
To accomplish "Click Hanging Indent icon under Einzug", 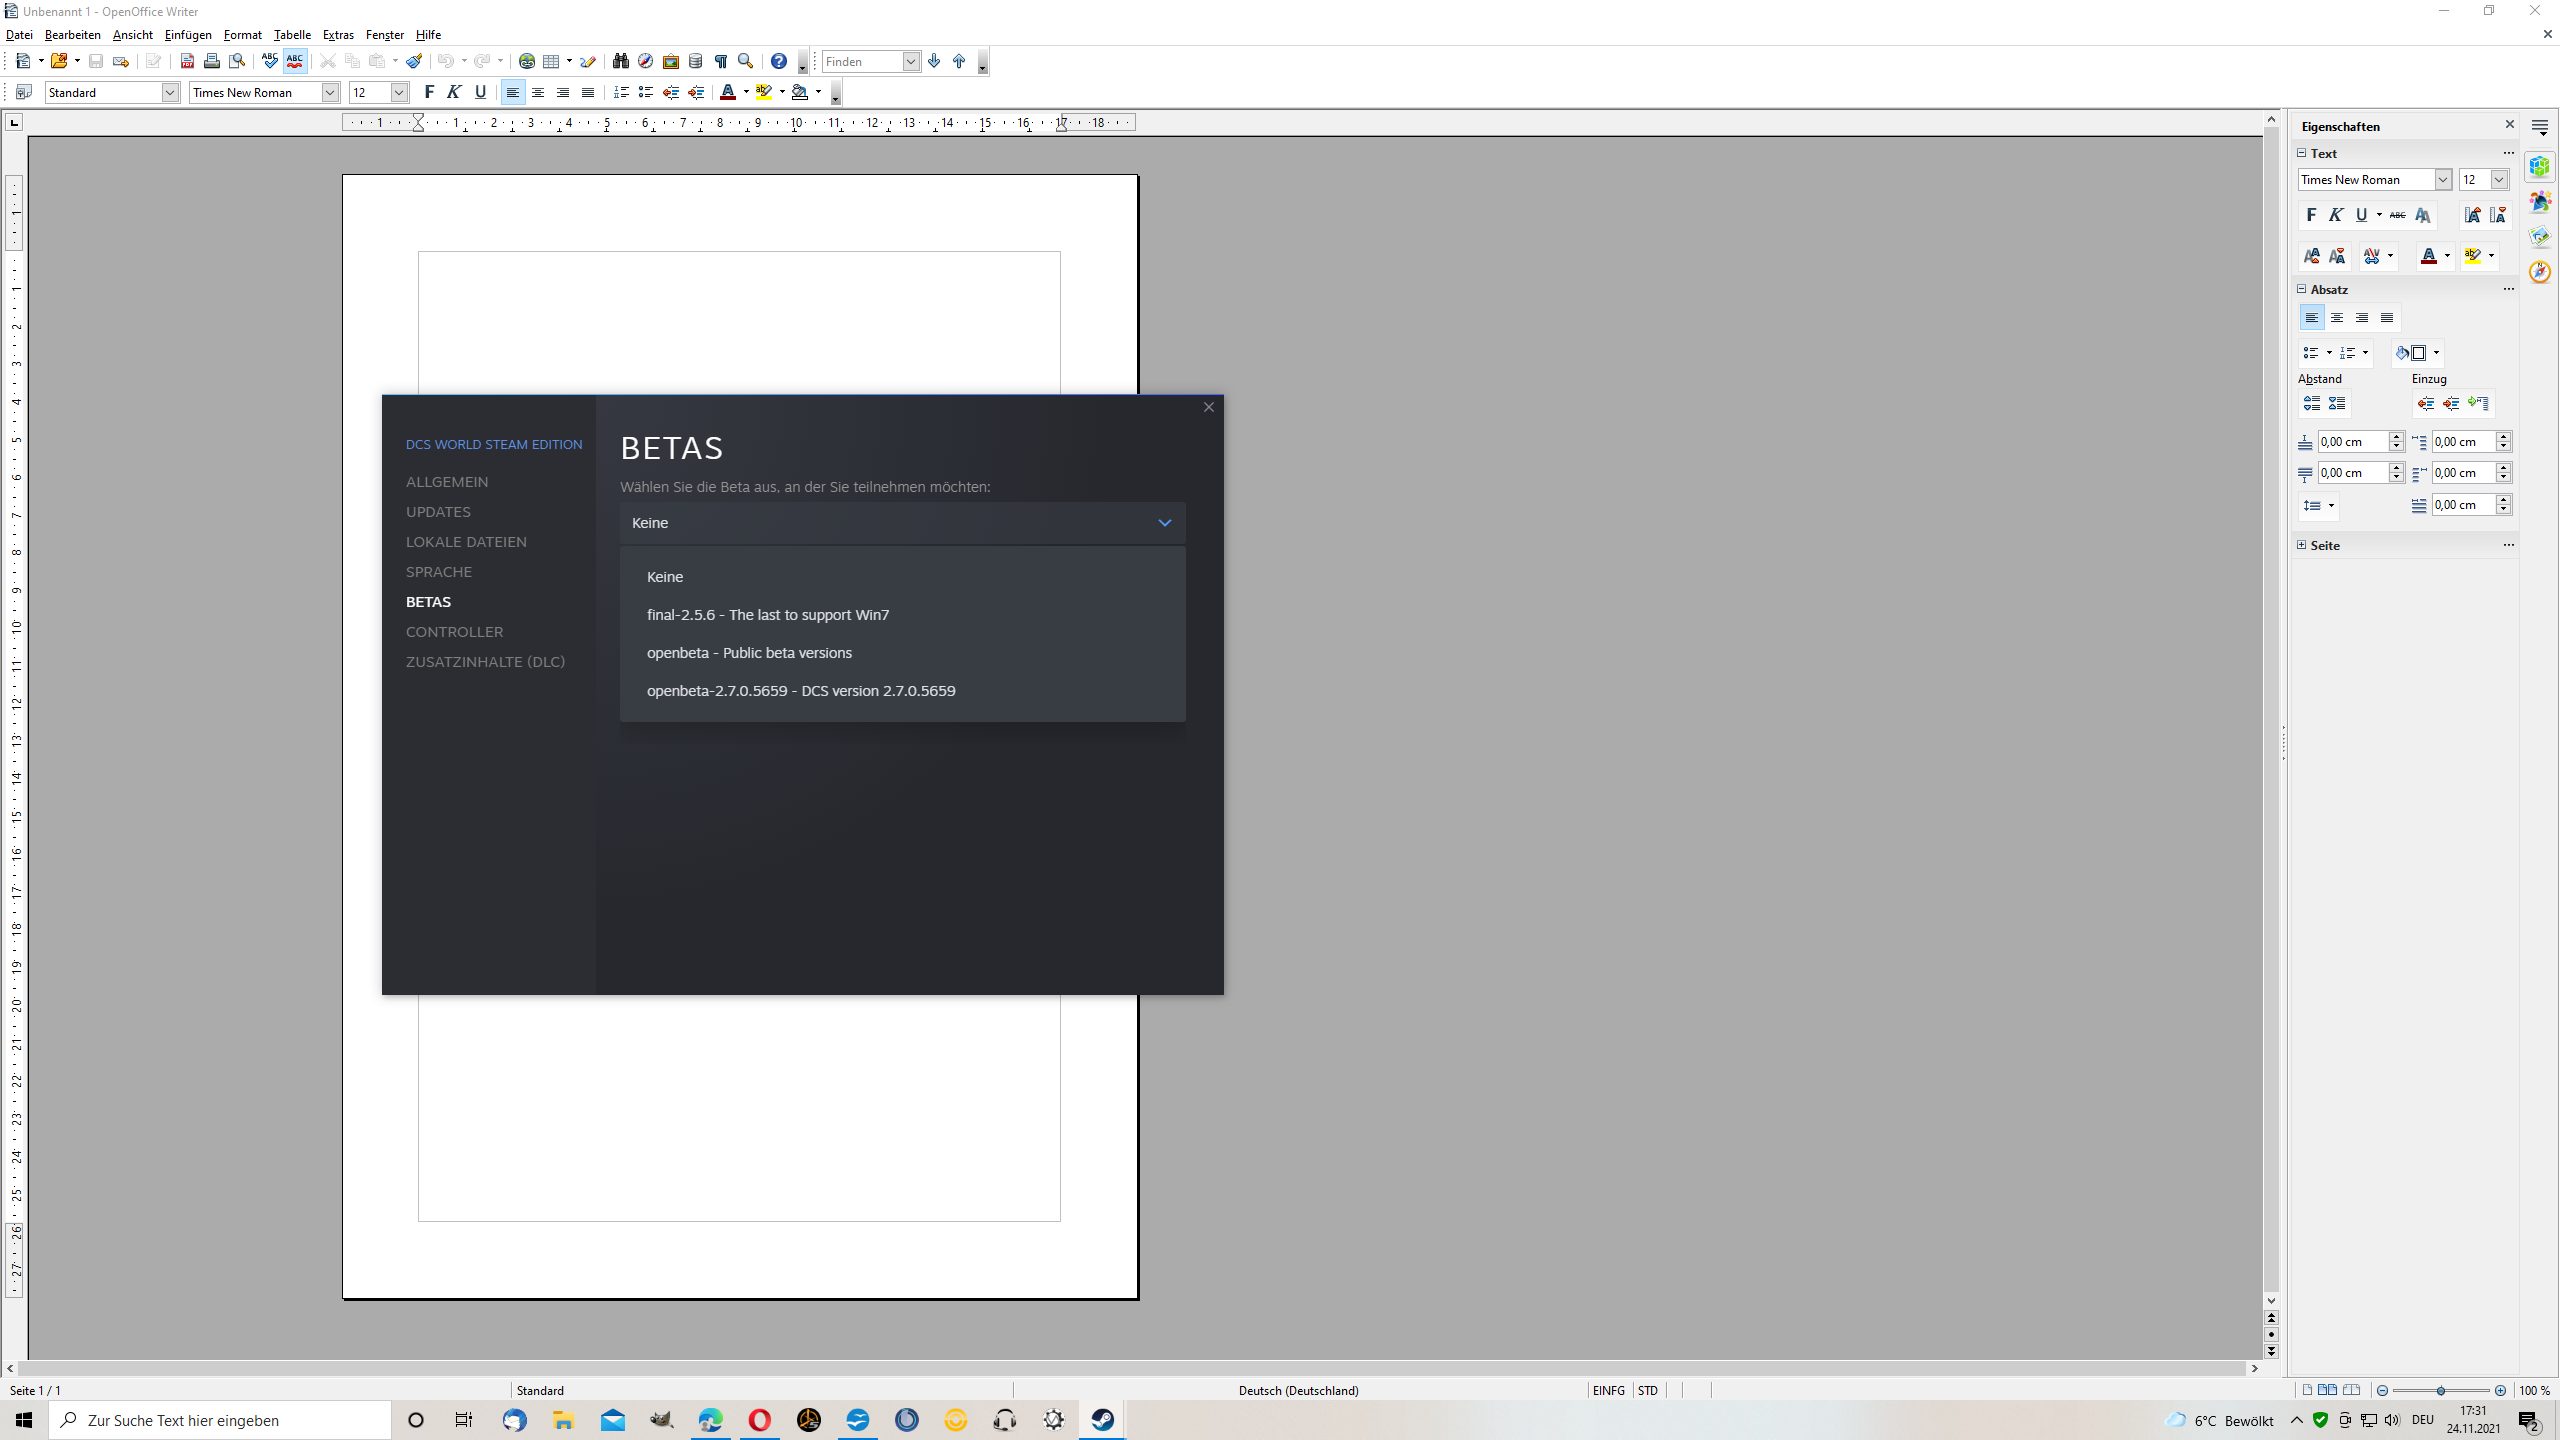I will (x=2478, y=404).
